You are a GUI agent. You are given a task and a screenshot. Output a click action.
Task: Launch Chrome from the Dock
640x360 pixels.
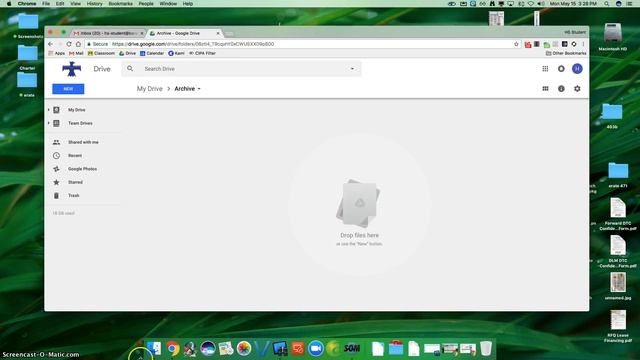click(173, 349)
